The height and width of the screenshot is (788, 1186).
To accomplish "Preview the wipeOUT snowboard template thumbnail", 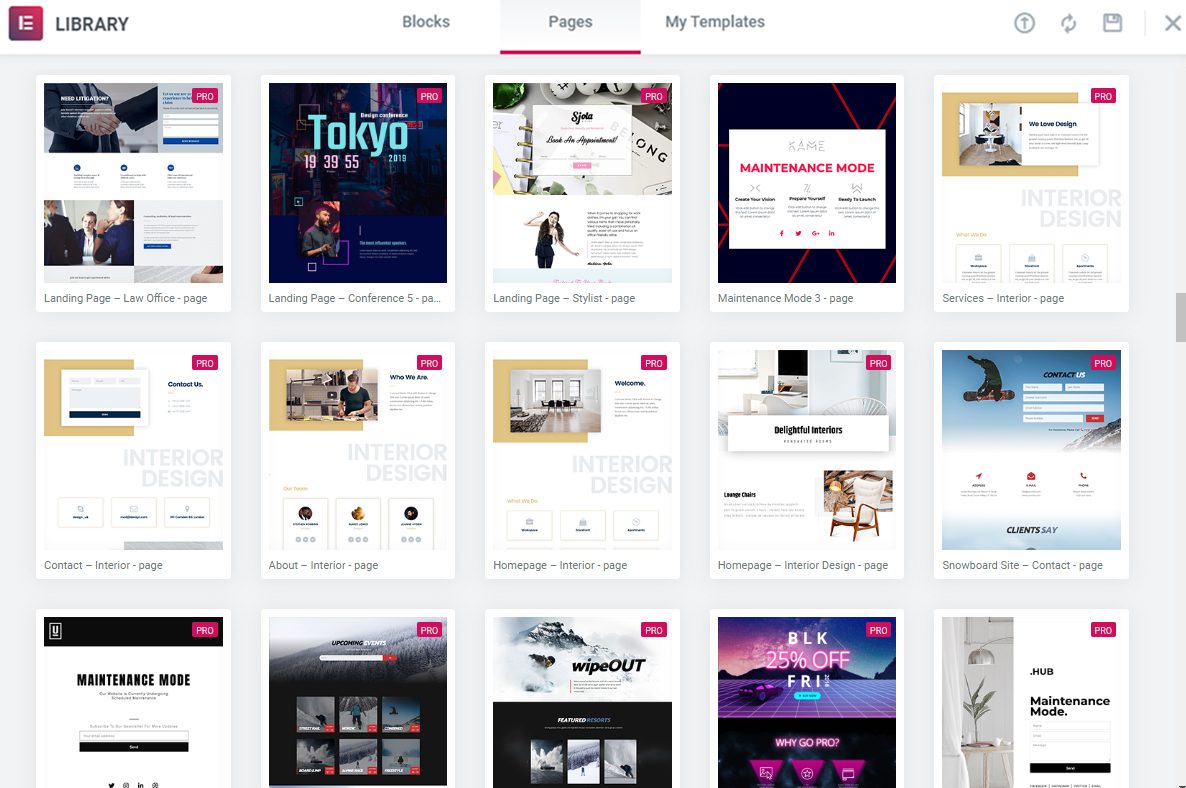I will [582, 703].
